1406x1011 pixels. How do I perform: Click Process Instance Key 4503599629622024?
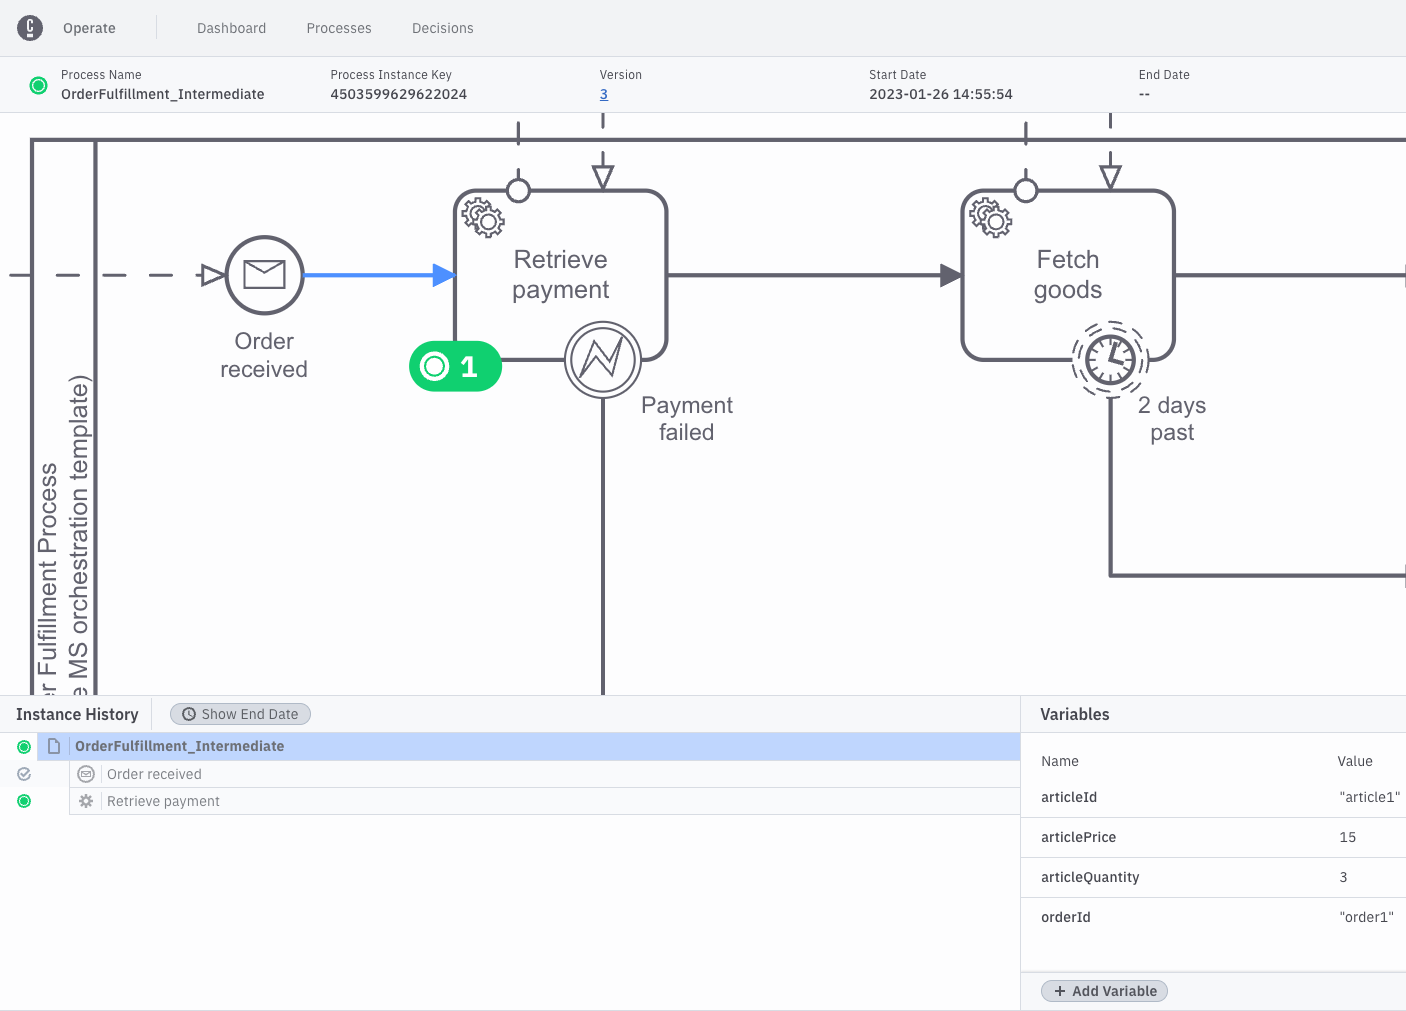(399, 94)
